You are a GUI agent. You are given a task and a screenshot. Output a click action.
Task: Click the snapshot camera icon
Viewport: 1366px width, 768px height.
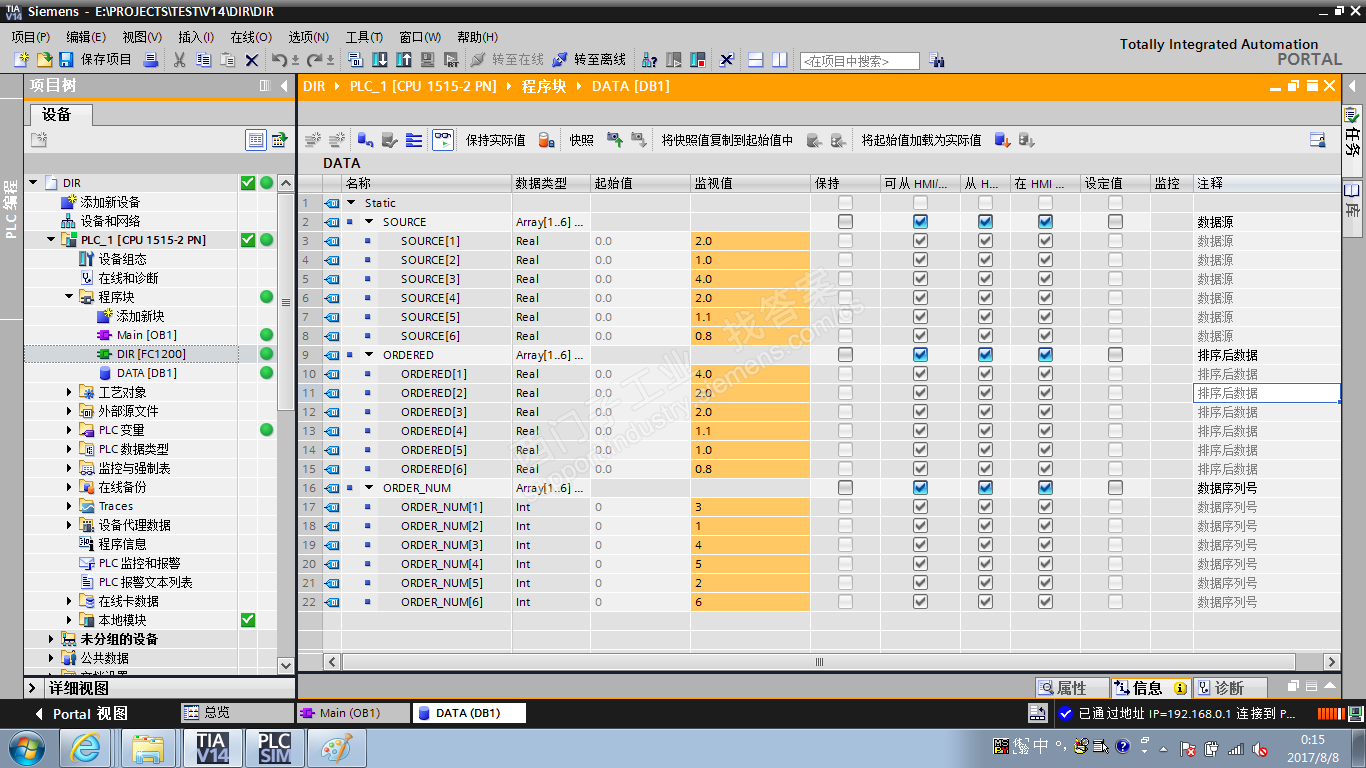[x=614, y=140]
